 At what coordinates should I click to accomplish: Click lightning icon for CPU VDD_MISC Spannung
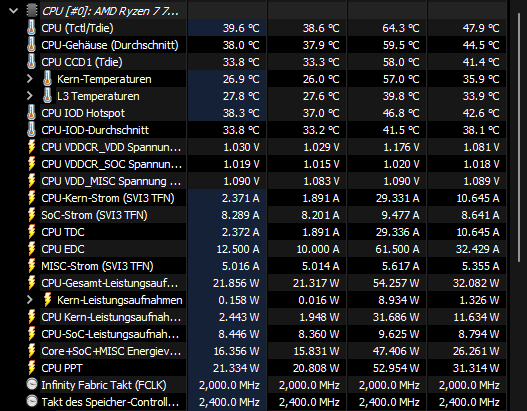tap(31, 181)
